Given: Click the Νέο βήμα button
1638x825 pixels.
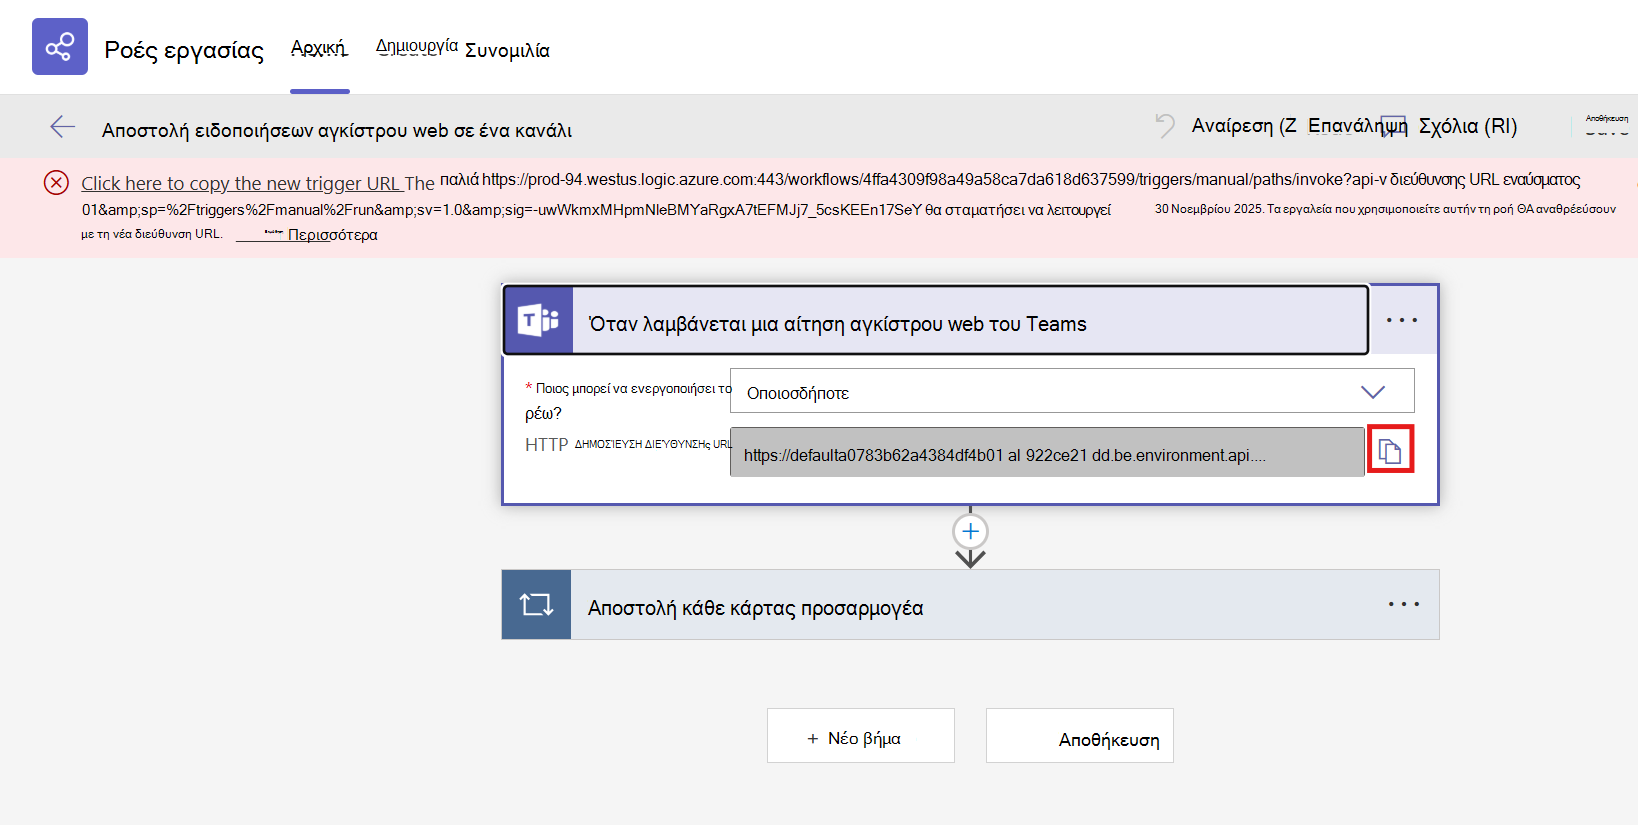Looking at the screenshot, I should pyautogui.click(x=860, y=736).
